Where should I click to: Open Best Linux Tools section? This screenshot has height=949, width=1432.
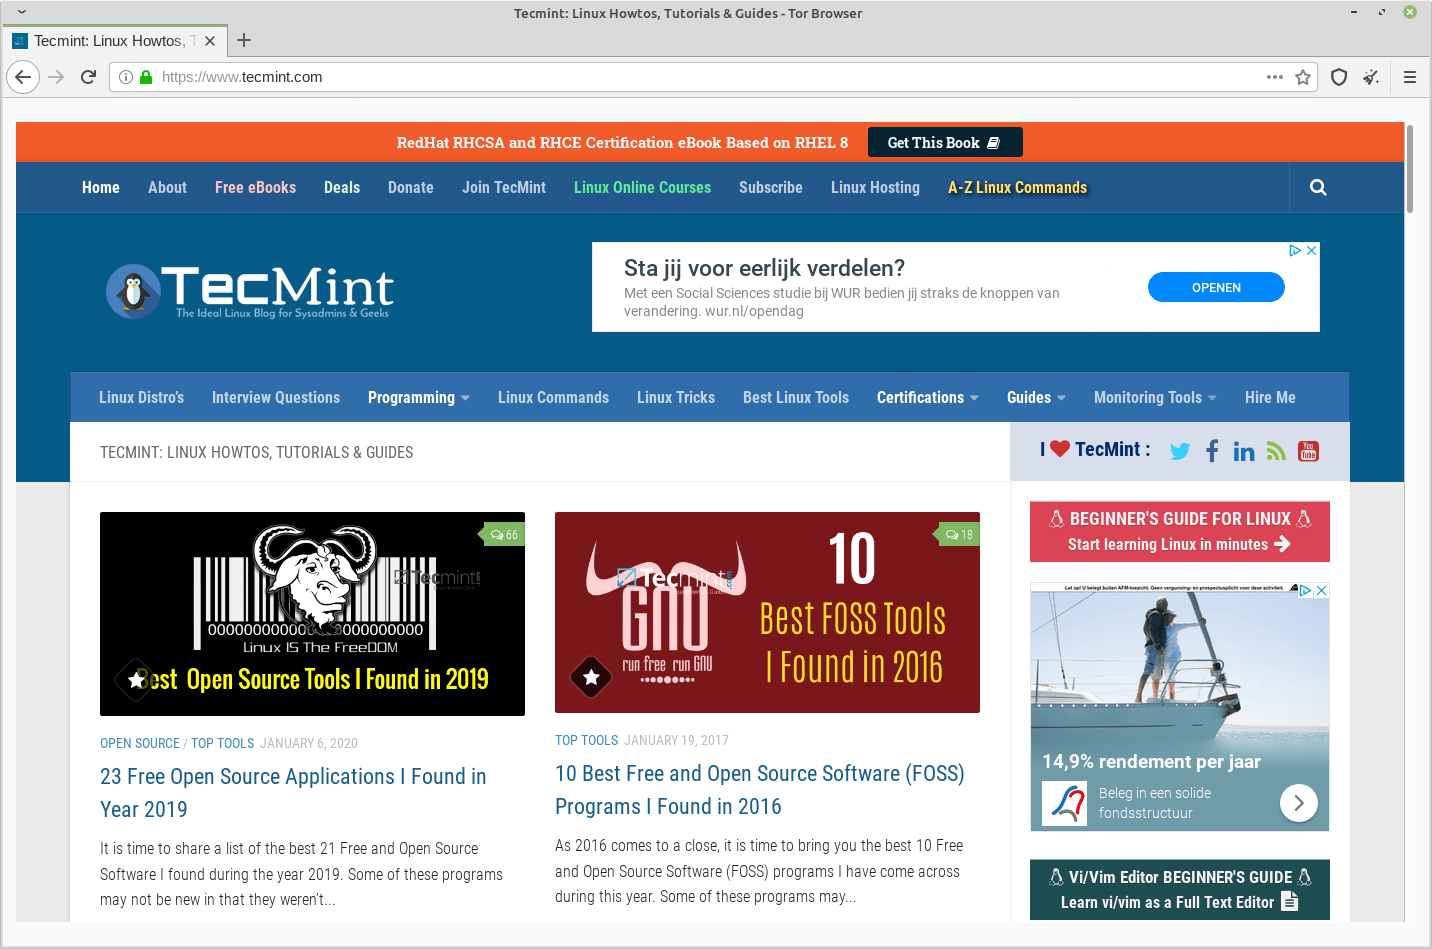tap(796, 397)
